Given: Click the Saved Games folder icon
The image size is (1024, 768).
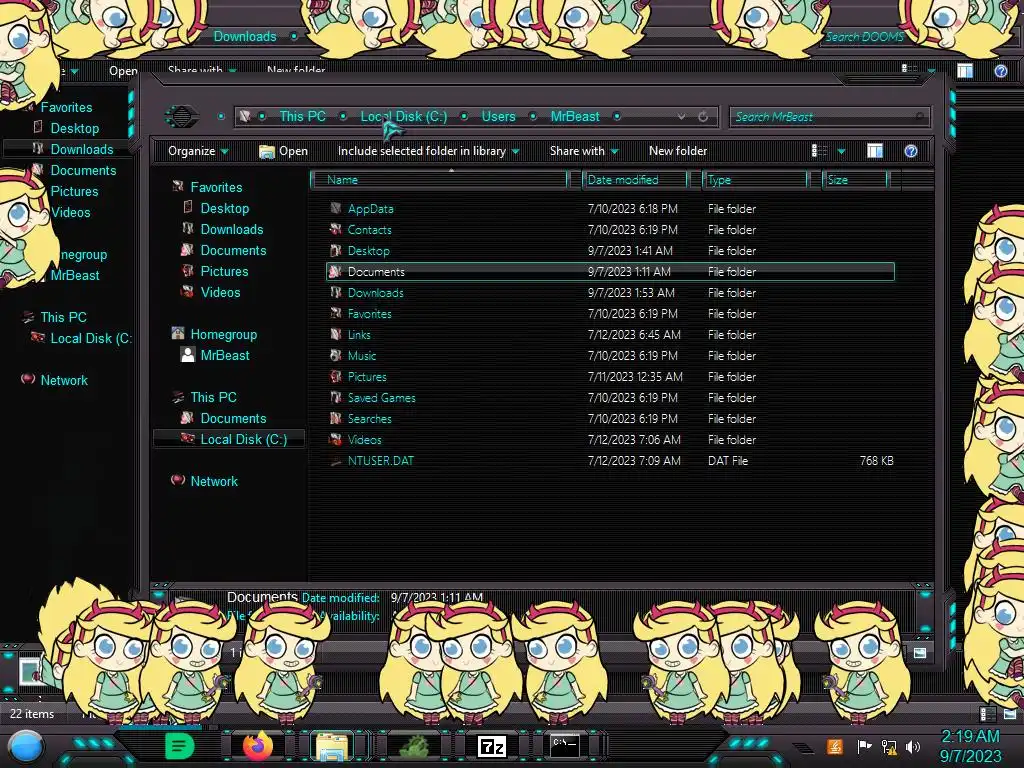Looking at the screenshot, I should (336, 397).
